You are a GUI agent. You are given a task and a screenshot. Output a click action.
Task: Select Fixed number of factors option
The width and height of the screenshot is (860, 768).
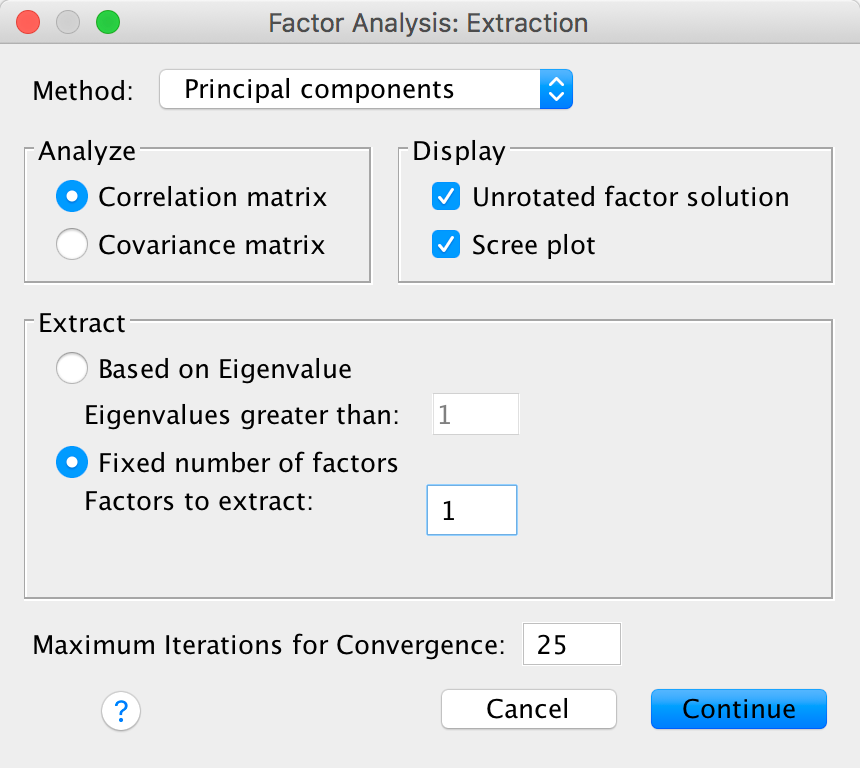point(72,463)
